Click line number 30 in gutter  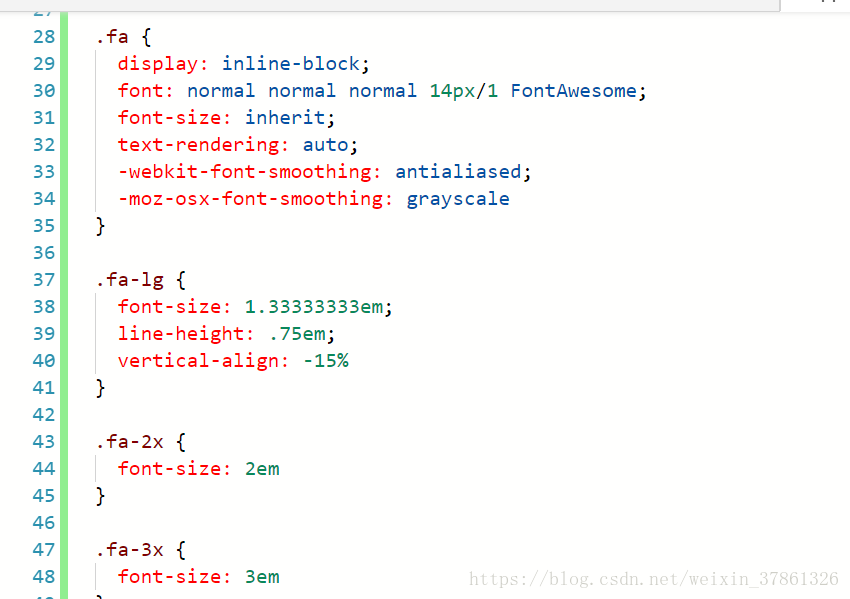[44, 91]
